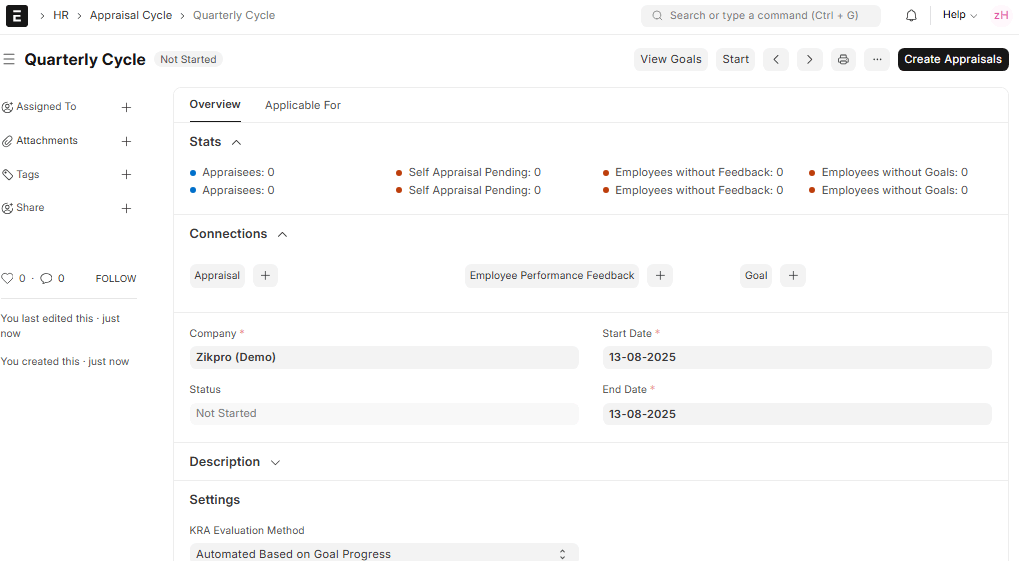Click the read-only Status field
Viewport: 1019px width, 561px height.
coord(384,413)
